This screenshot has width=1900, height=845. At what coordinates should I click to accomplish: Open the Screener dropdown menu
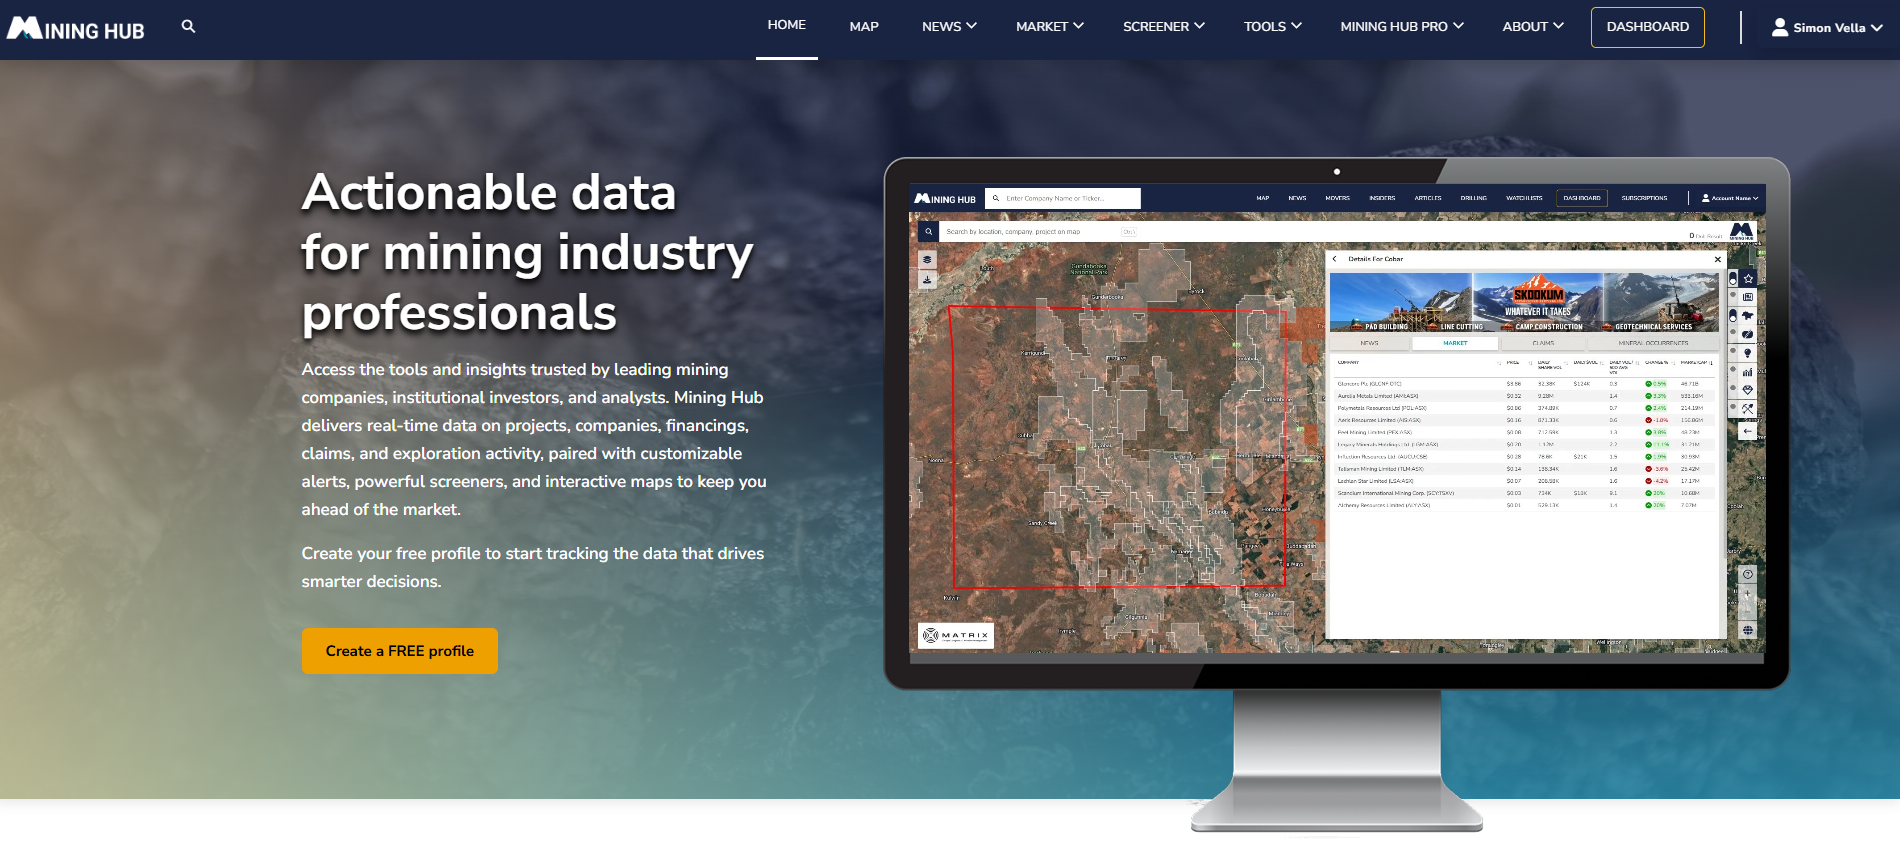point(1163,27)
